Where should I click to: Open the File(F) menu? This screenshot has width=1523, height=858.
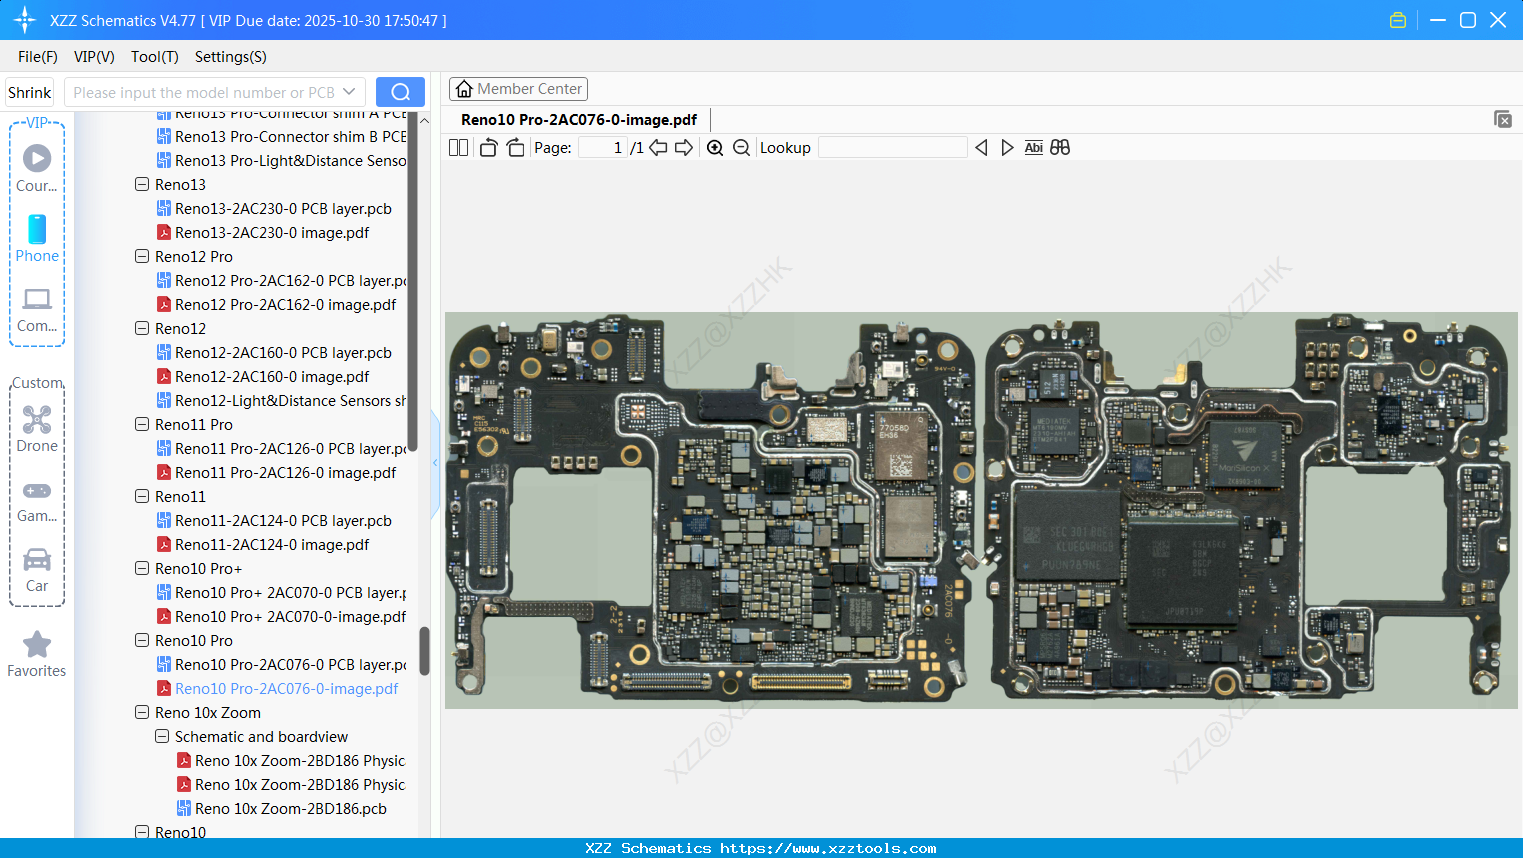pos(37,57)
